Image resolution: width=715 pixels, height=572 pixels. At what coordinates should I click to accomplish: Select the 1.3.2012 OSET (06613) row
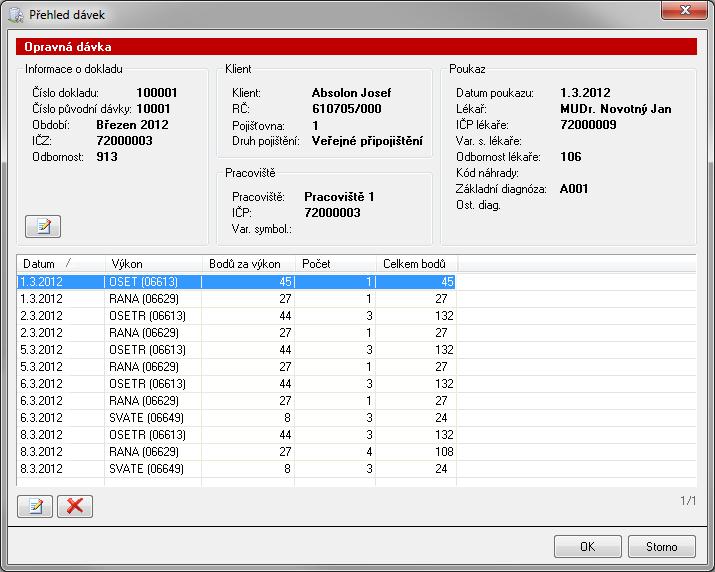coord(236,282)
